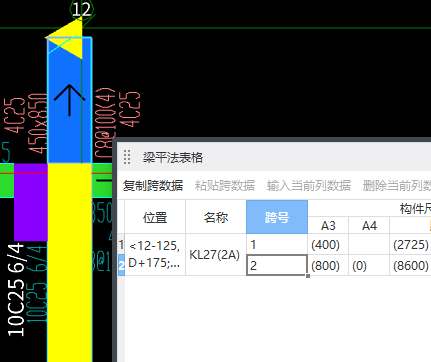Viewport: 431px width, 362px height.
Task: Click the empty A4 cell in row 1
Action: (x=369, y=244)
